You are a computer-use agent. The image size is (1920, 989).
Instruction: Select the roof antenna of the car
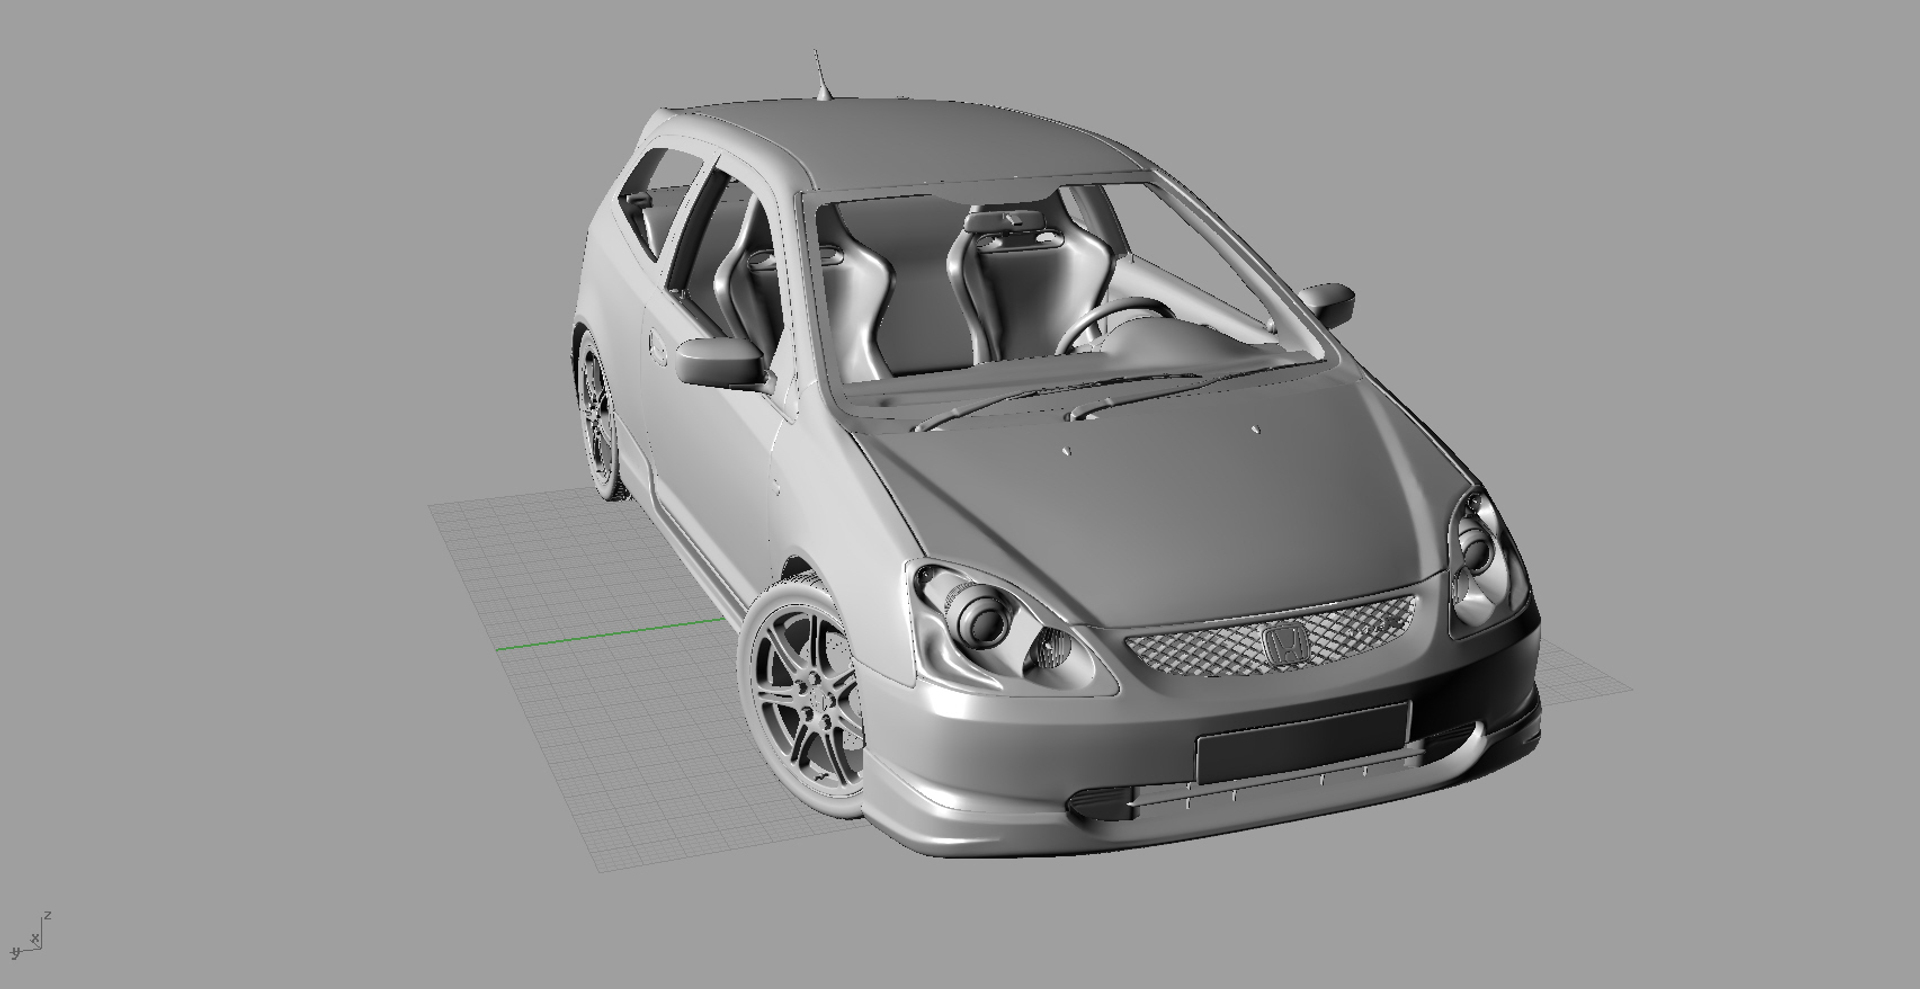tap(821, 75)
